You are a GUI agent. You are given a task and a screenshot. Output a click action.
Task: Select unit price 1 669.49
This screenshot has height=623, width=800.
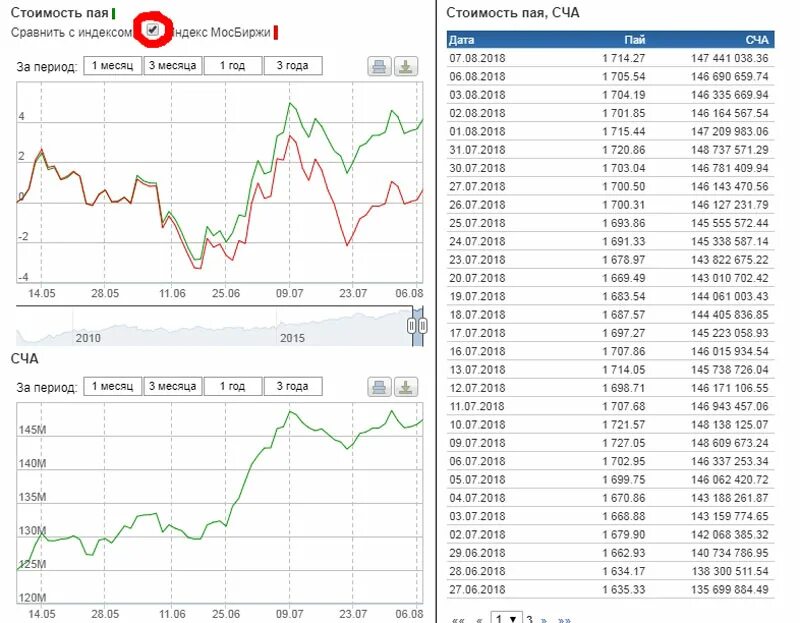pyautogui.click(x=623, y=278)
